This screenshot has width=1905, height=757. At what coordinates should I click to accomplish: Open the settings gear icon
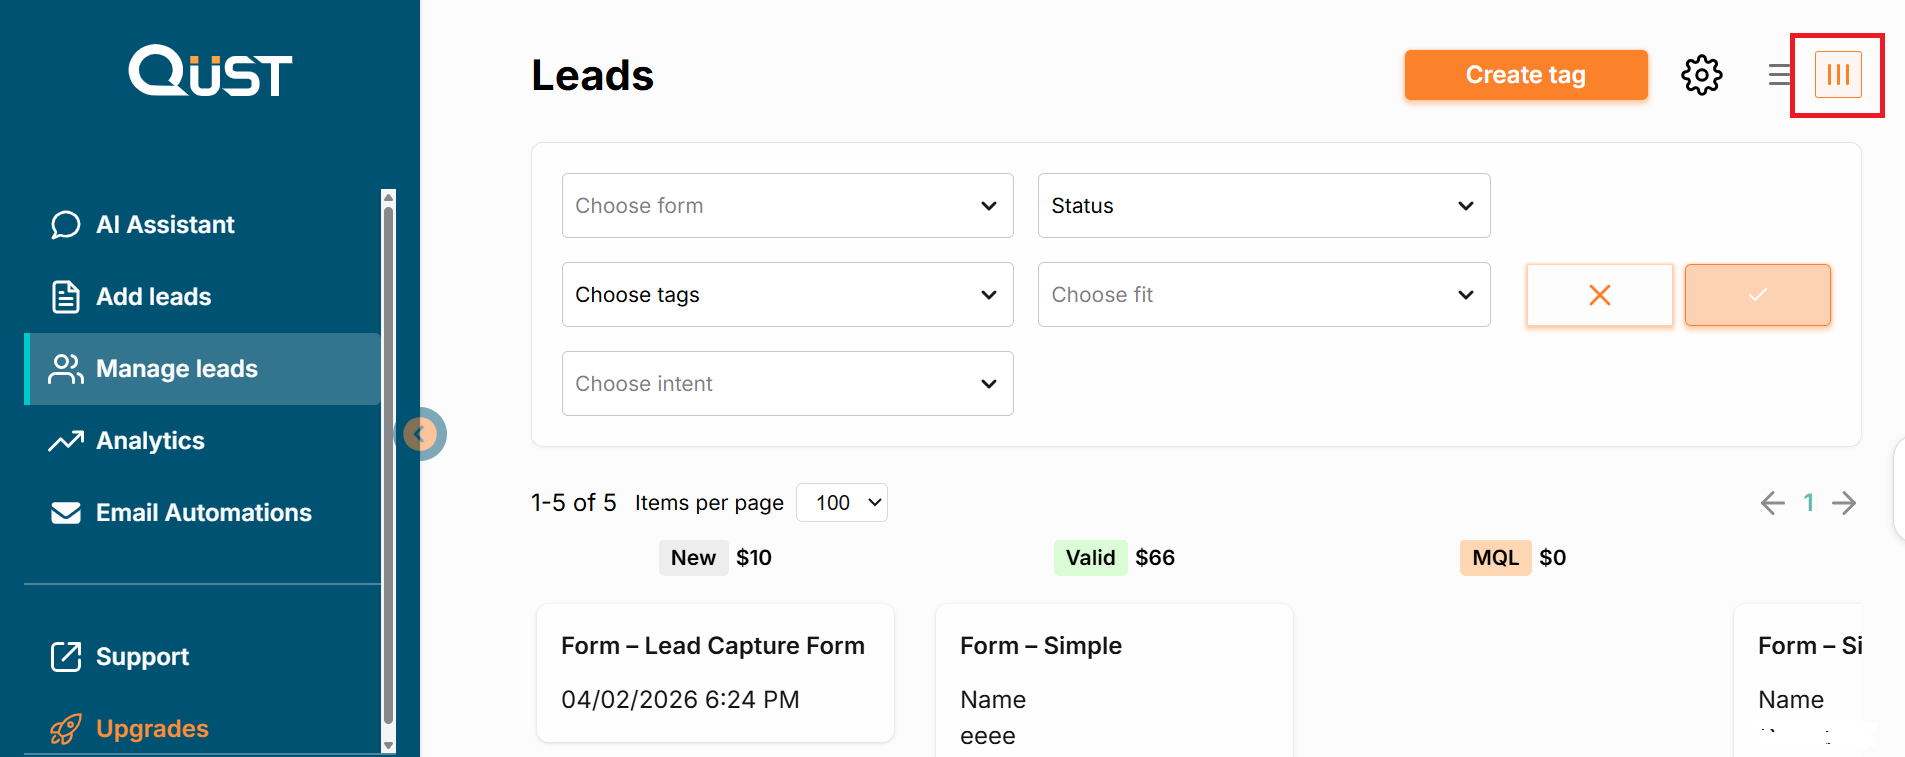point(1701,75)
